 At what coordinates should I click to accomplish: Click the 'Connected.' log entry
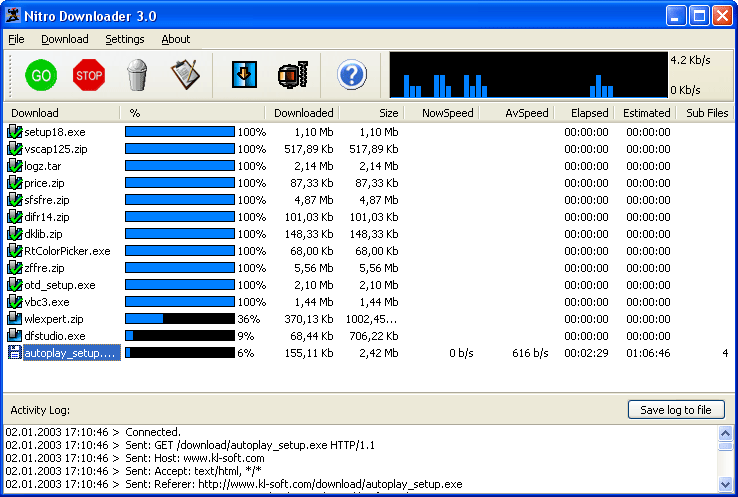[153, 432]
